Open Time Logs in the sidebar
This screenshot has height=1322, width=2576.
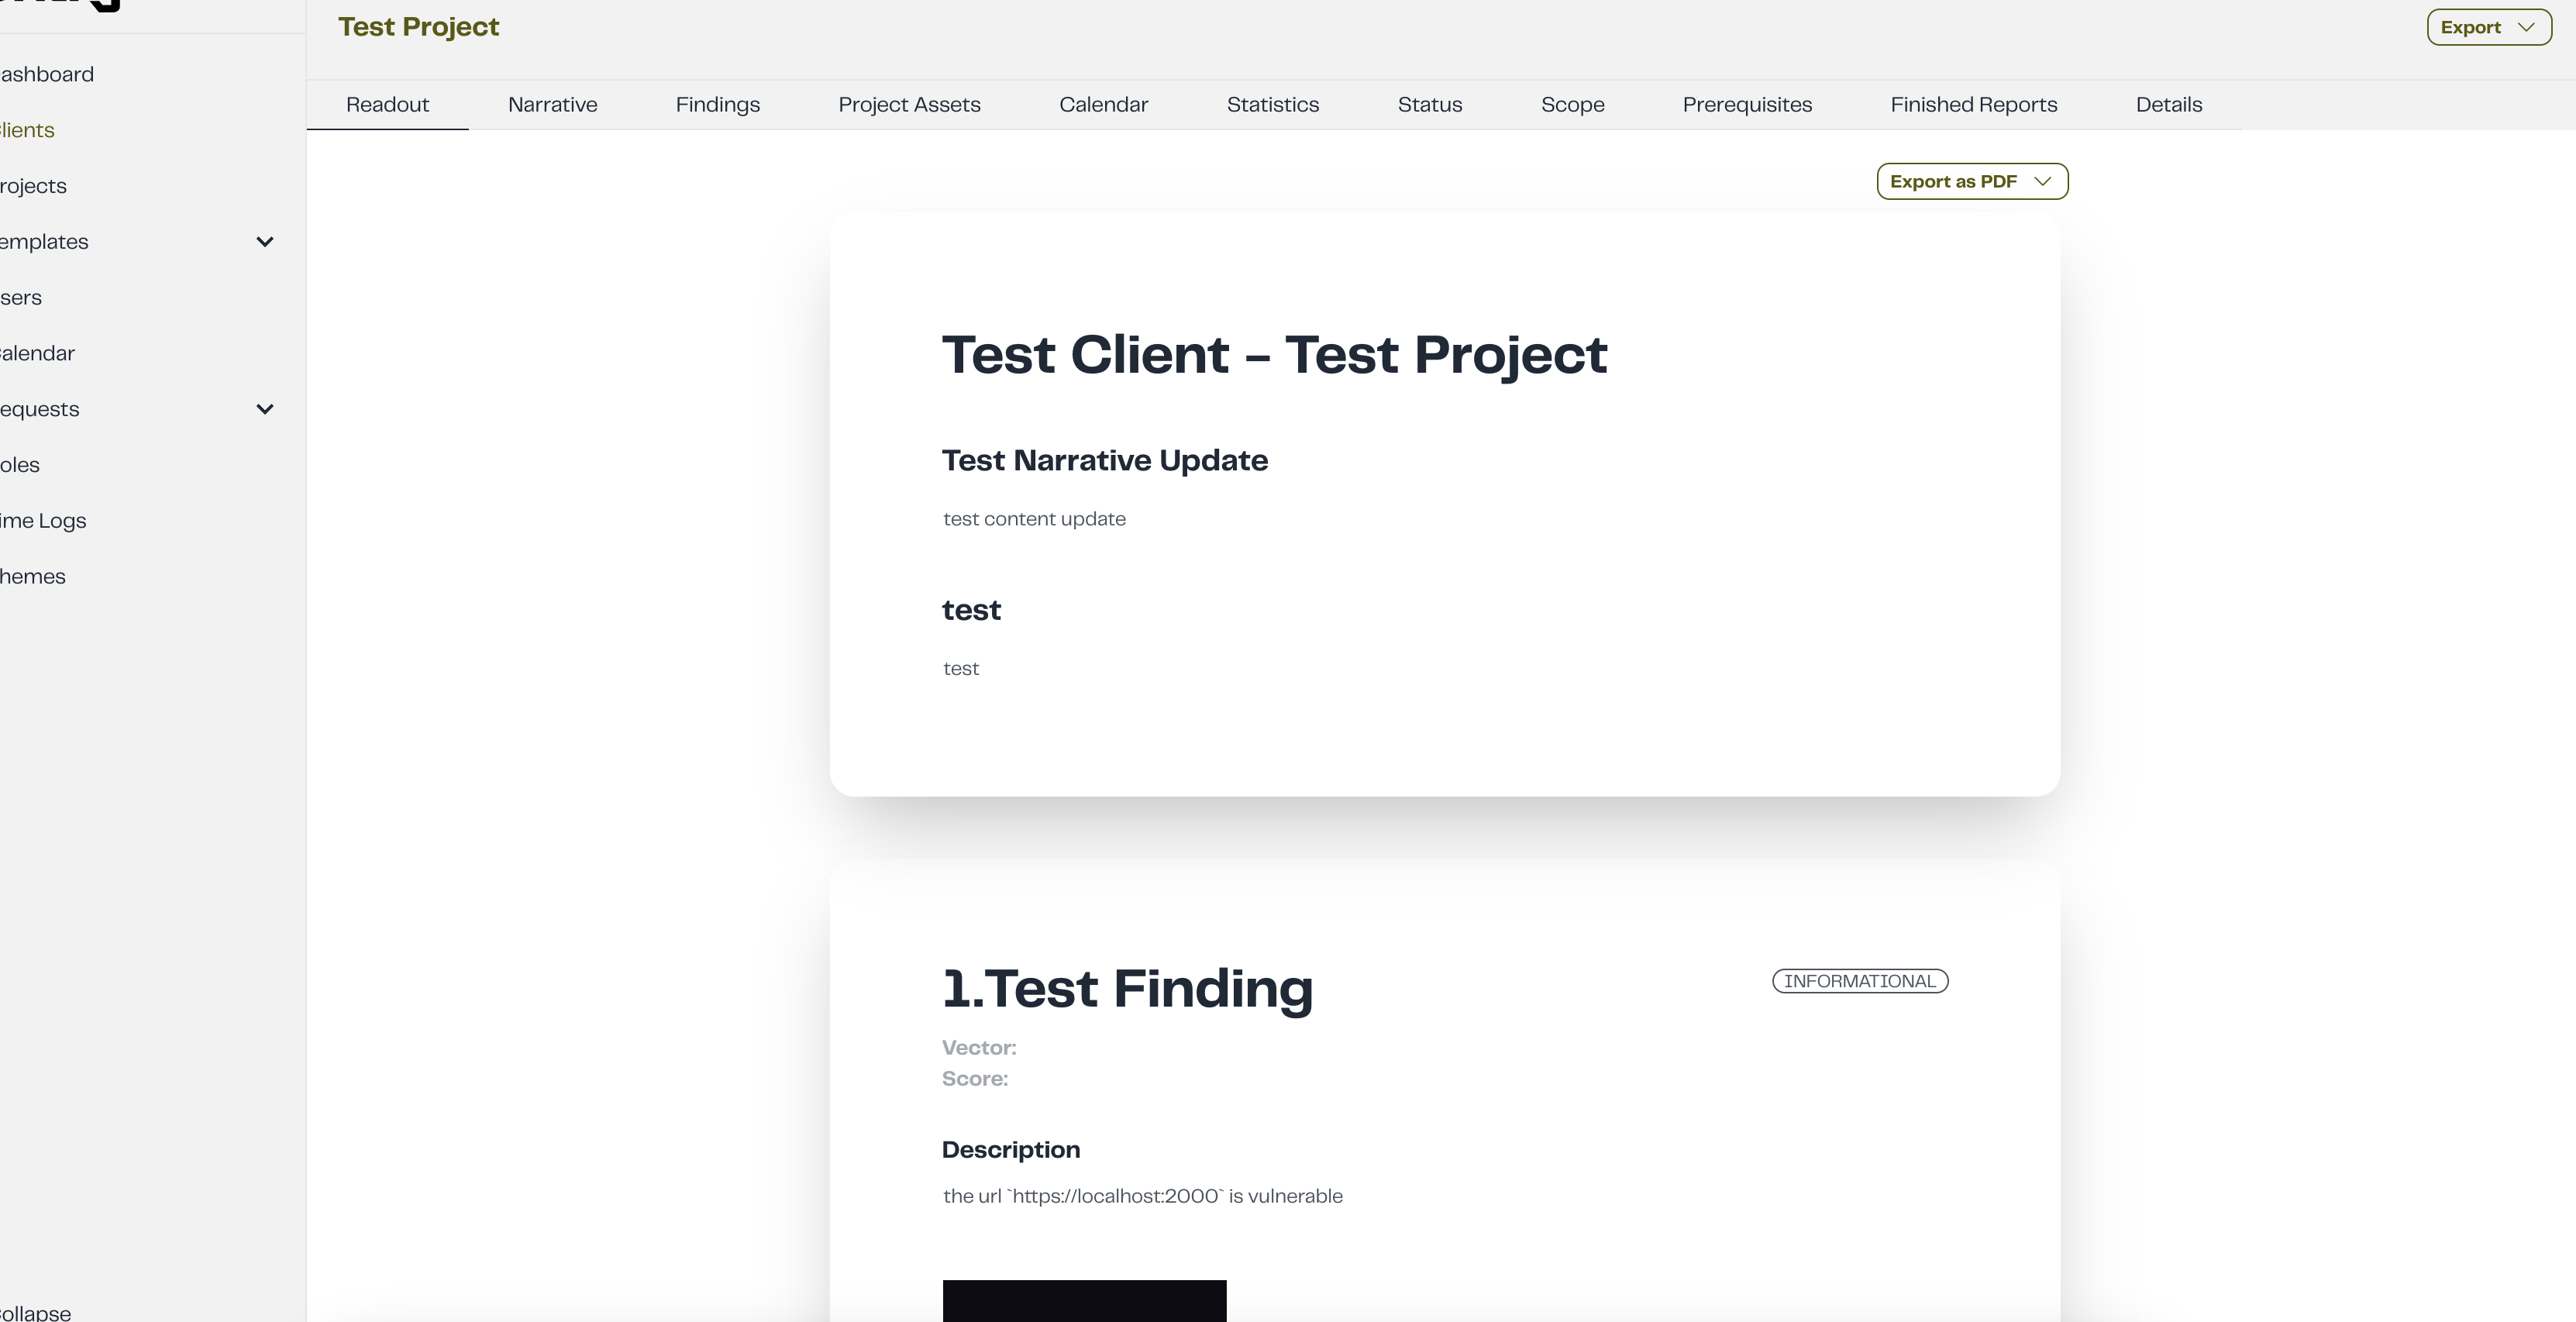[x=43, y=521]
